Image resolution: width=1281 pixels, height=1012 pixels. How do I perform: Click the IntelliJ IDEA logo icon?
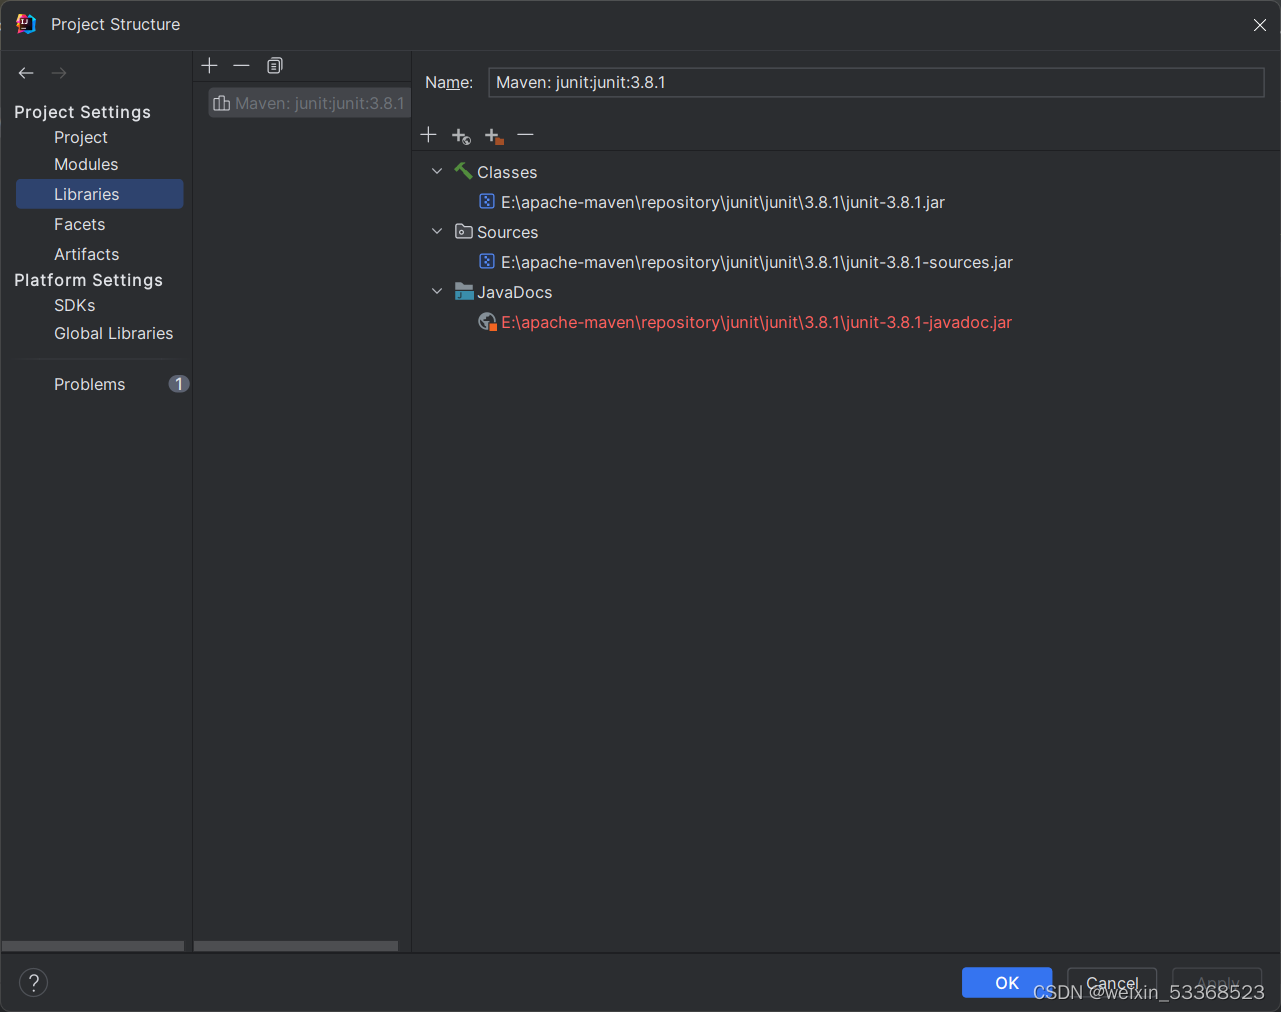26,24
